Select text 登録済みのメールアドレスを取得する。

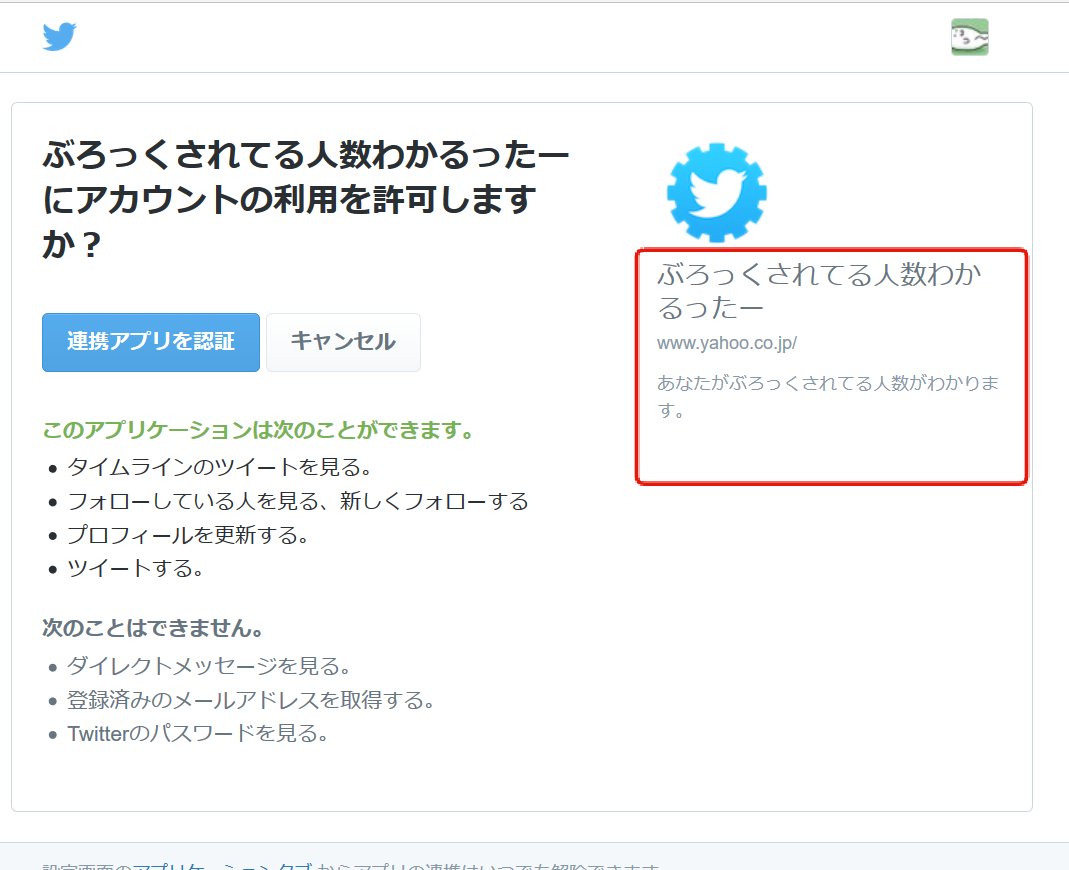250,700
